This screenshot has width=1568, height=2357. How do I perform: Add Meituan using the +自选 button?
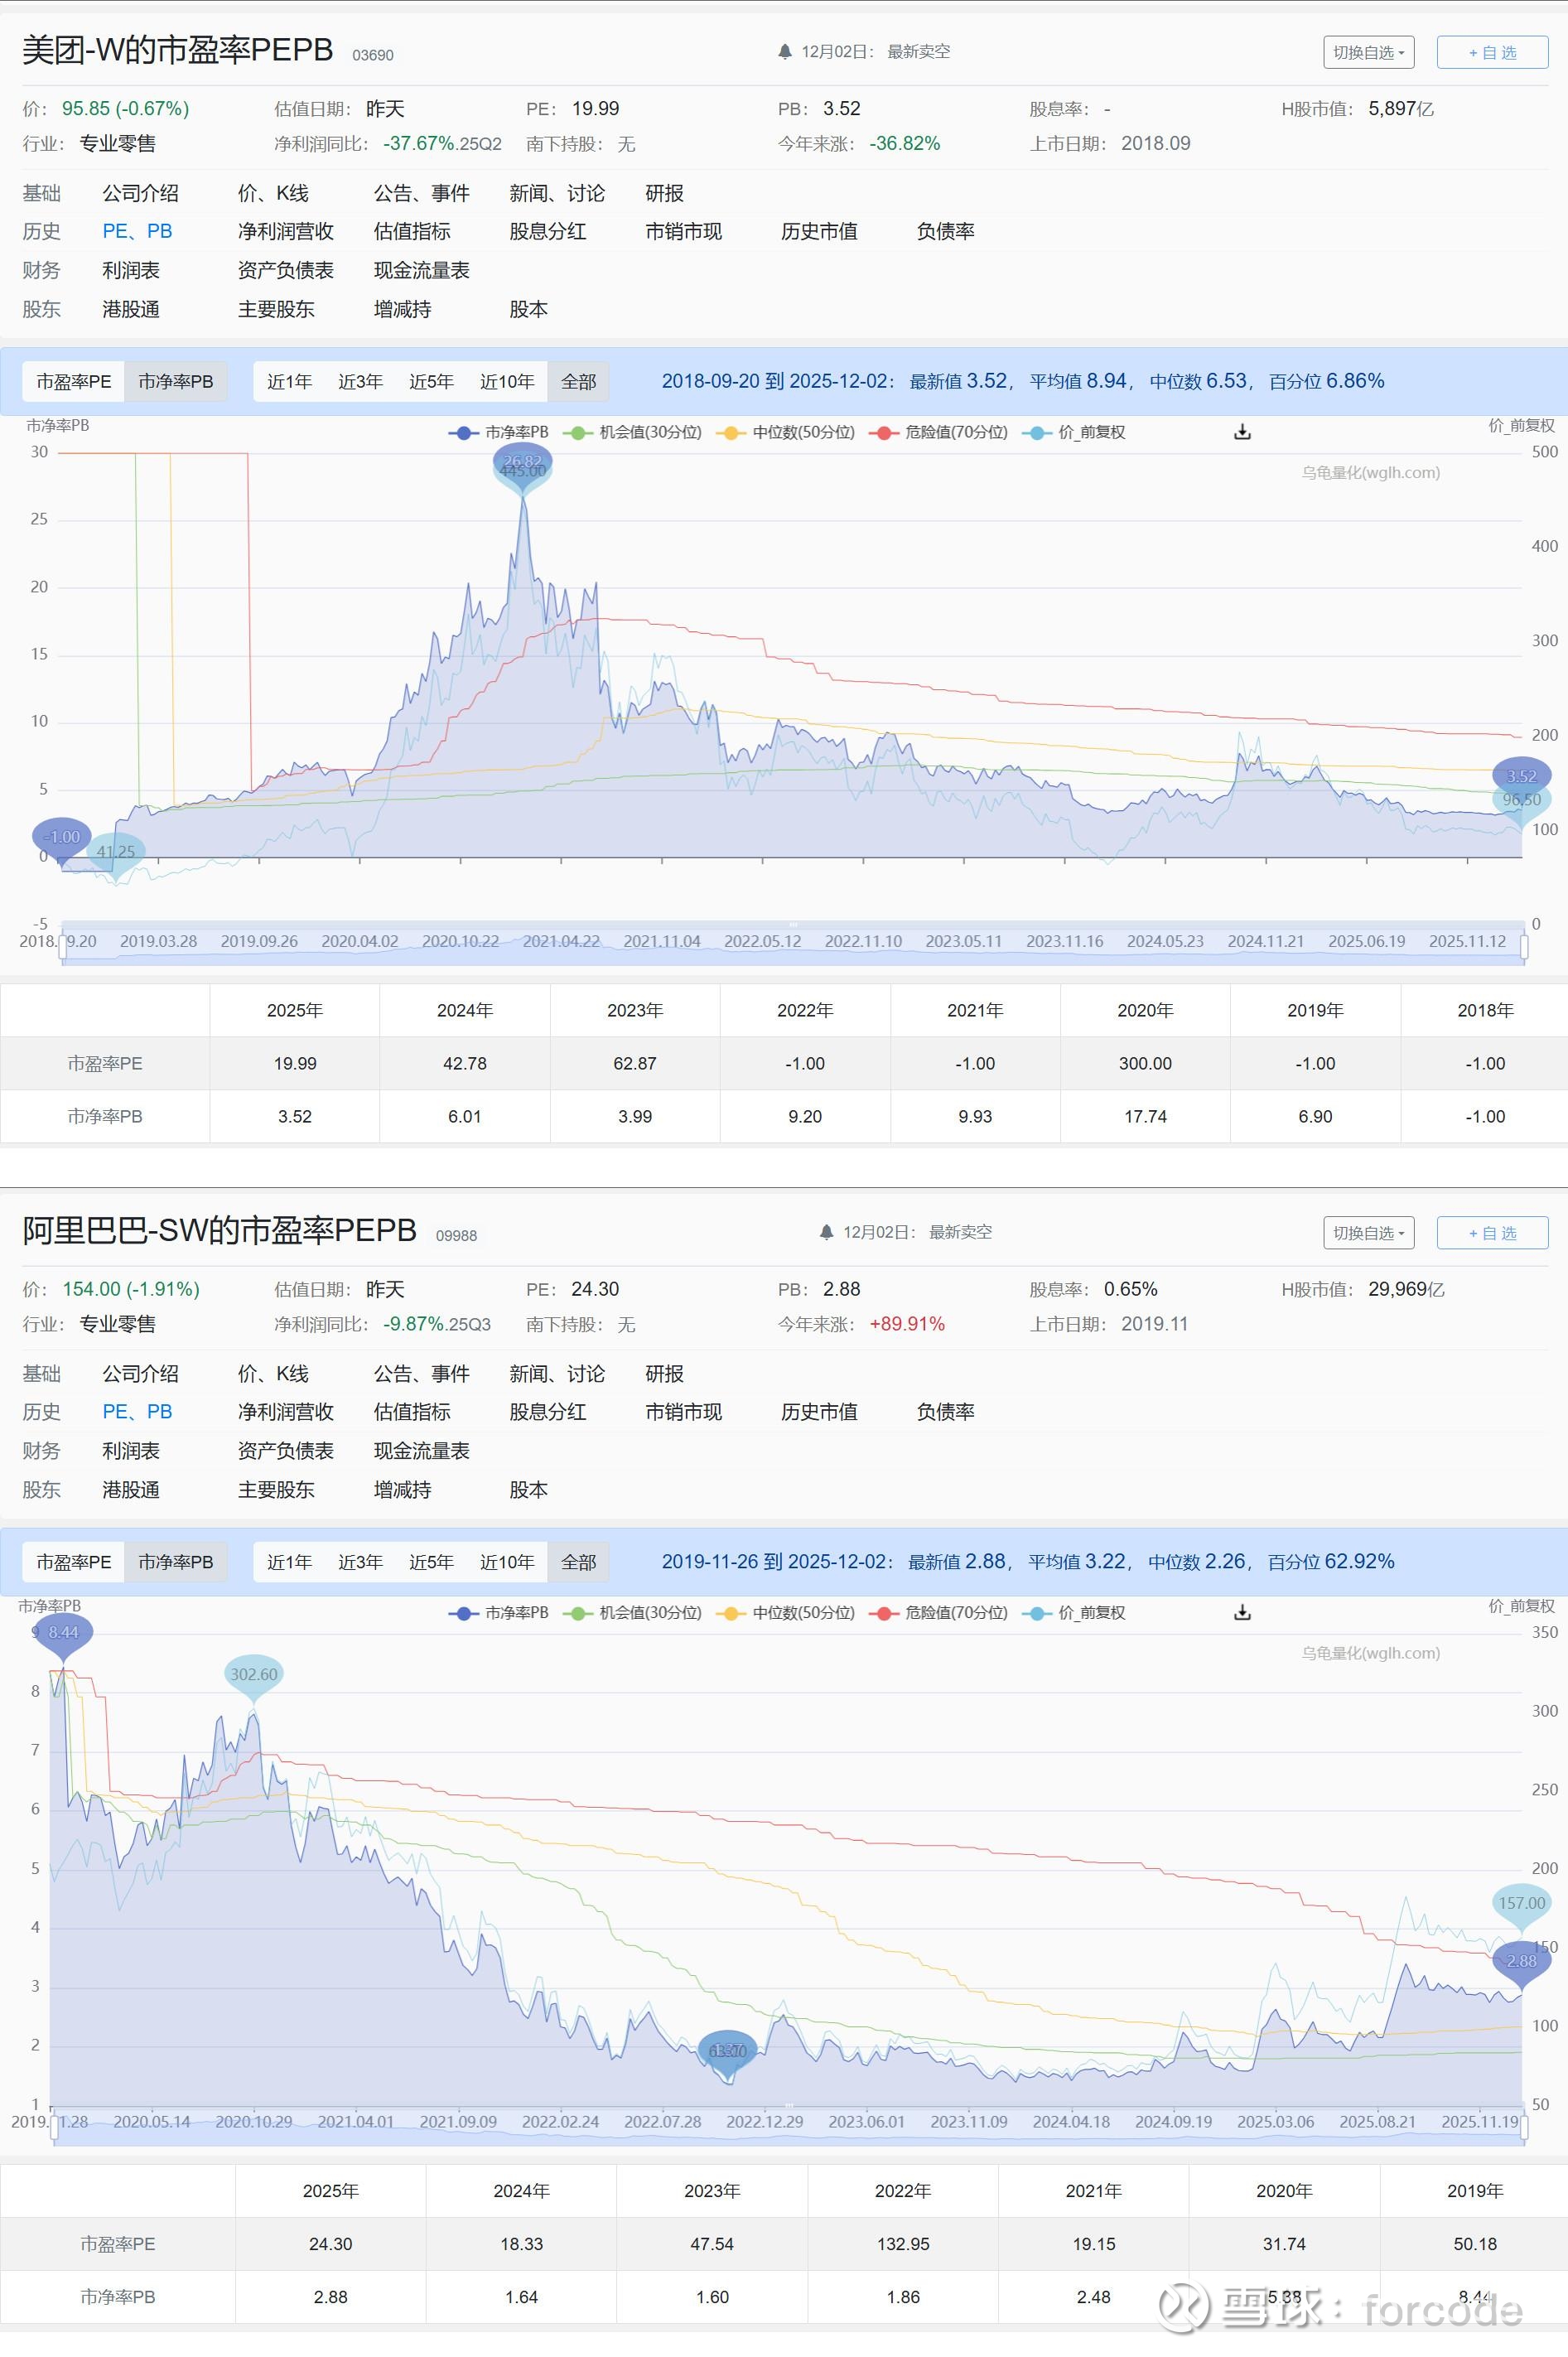[1492, 52]
